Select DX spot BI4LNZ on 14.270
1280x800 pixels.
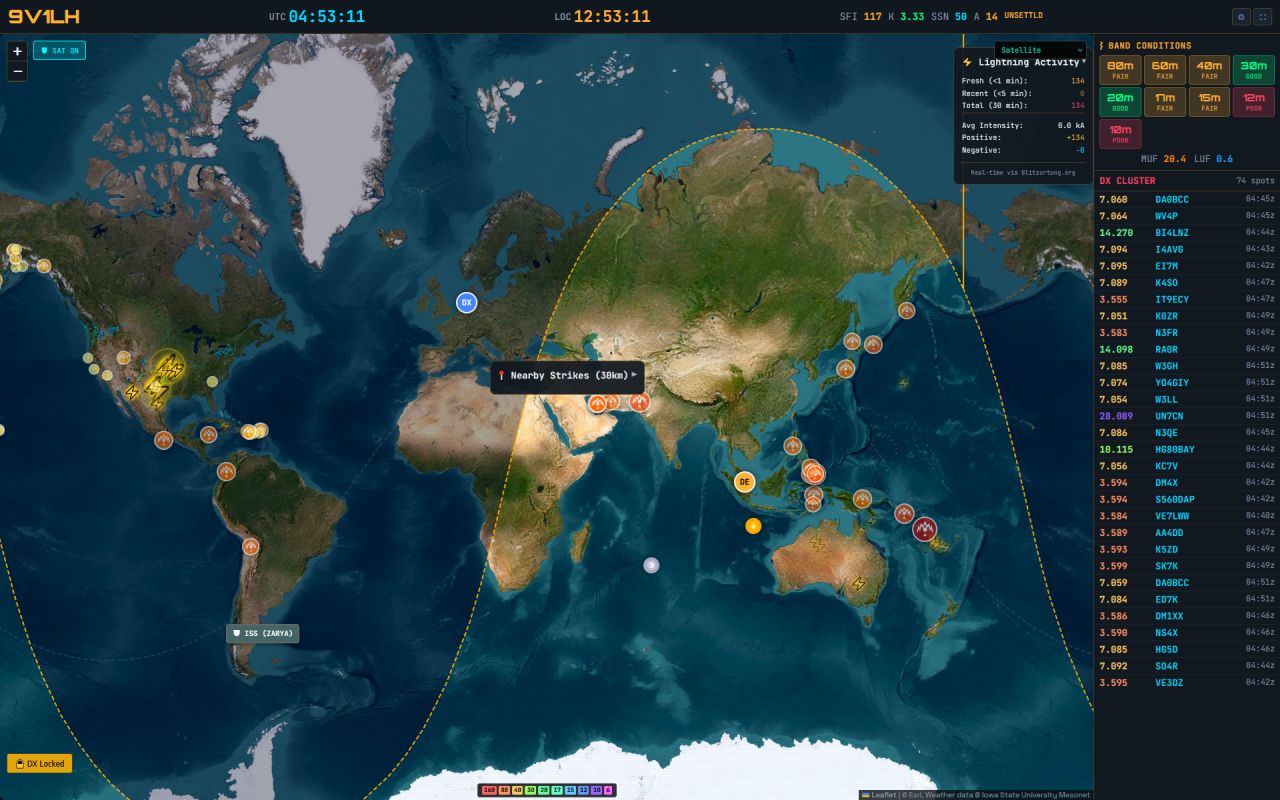tap(1171, 233)
